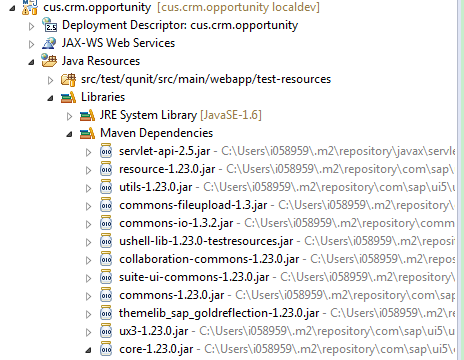Collapse core-1.23.0.jar contents

coord(88,350)
